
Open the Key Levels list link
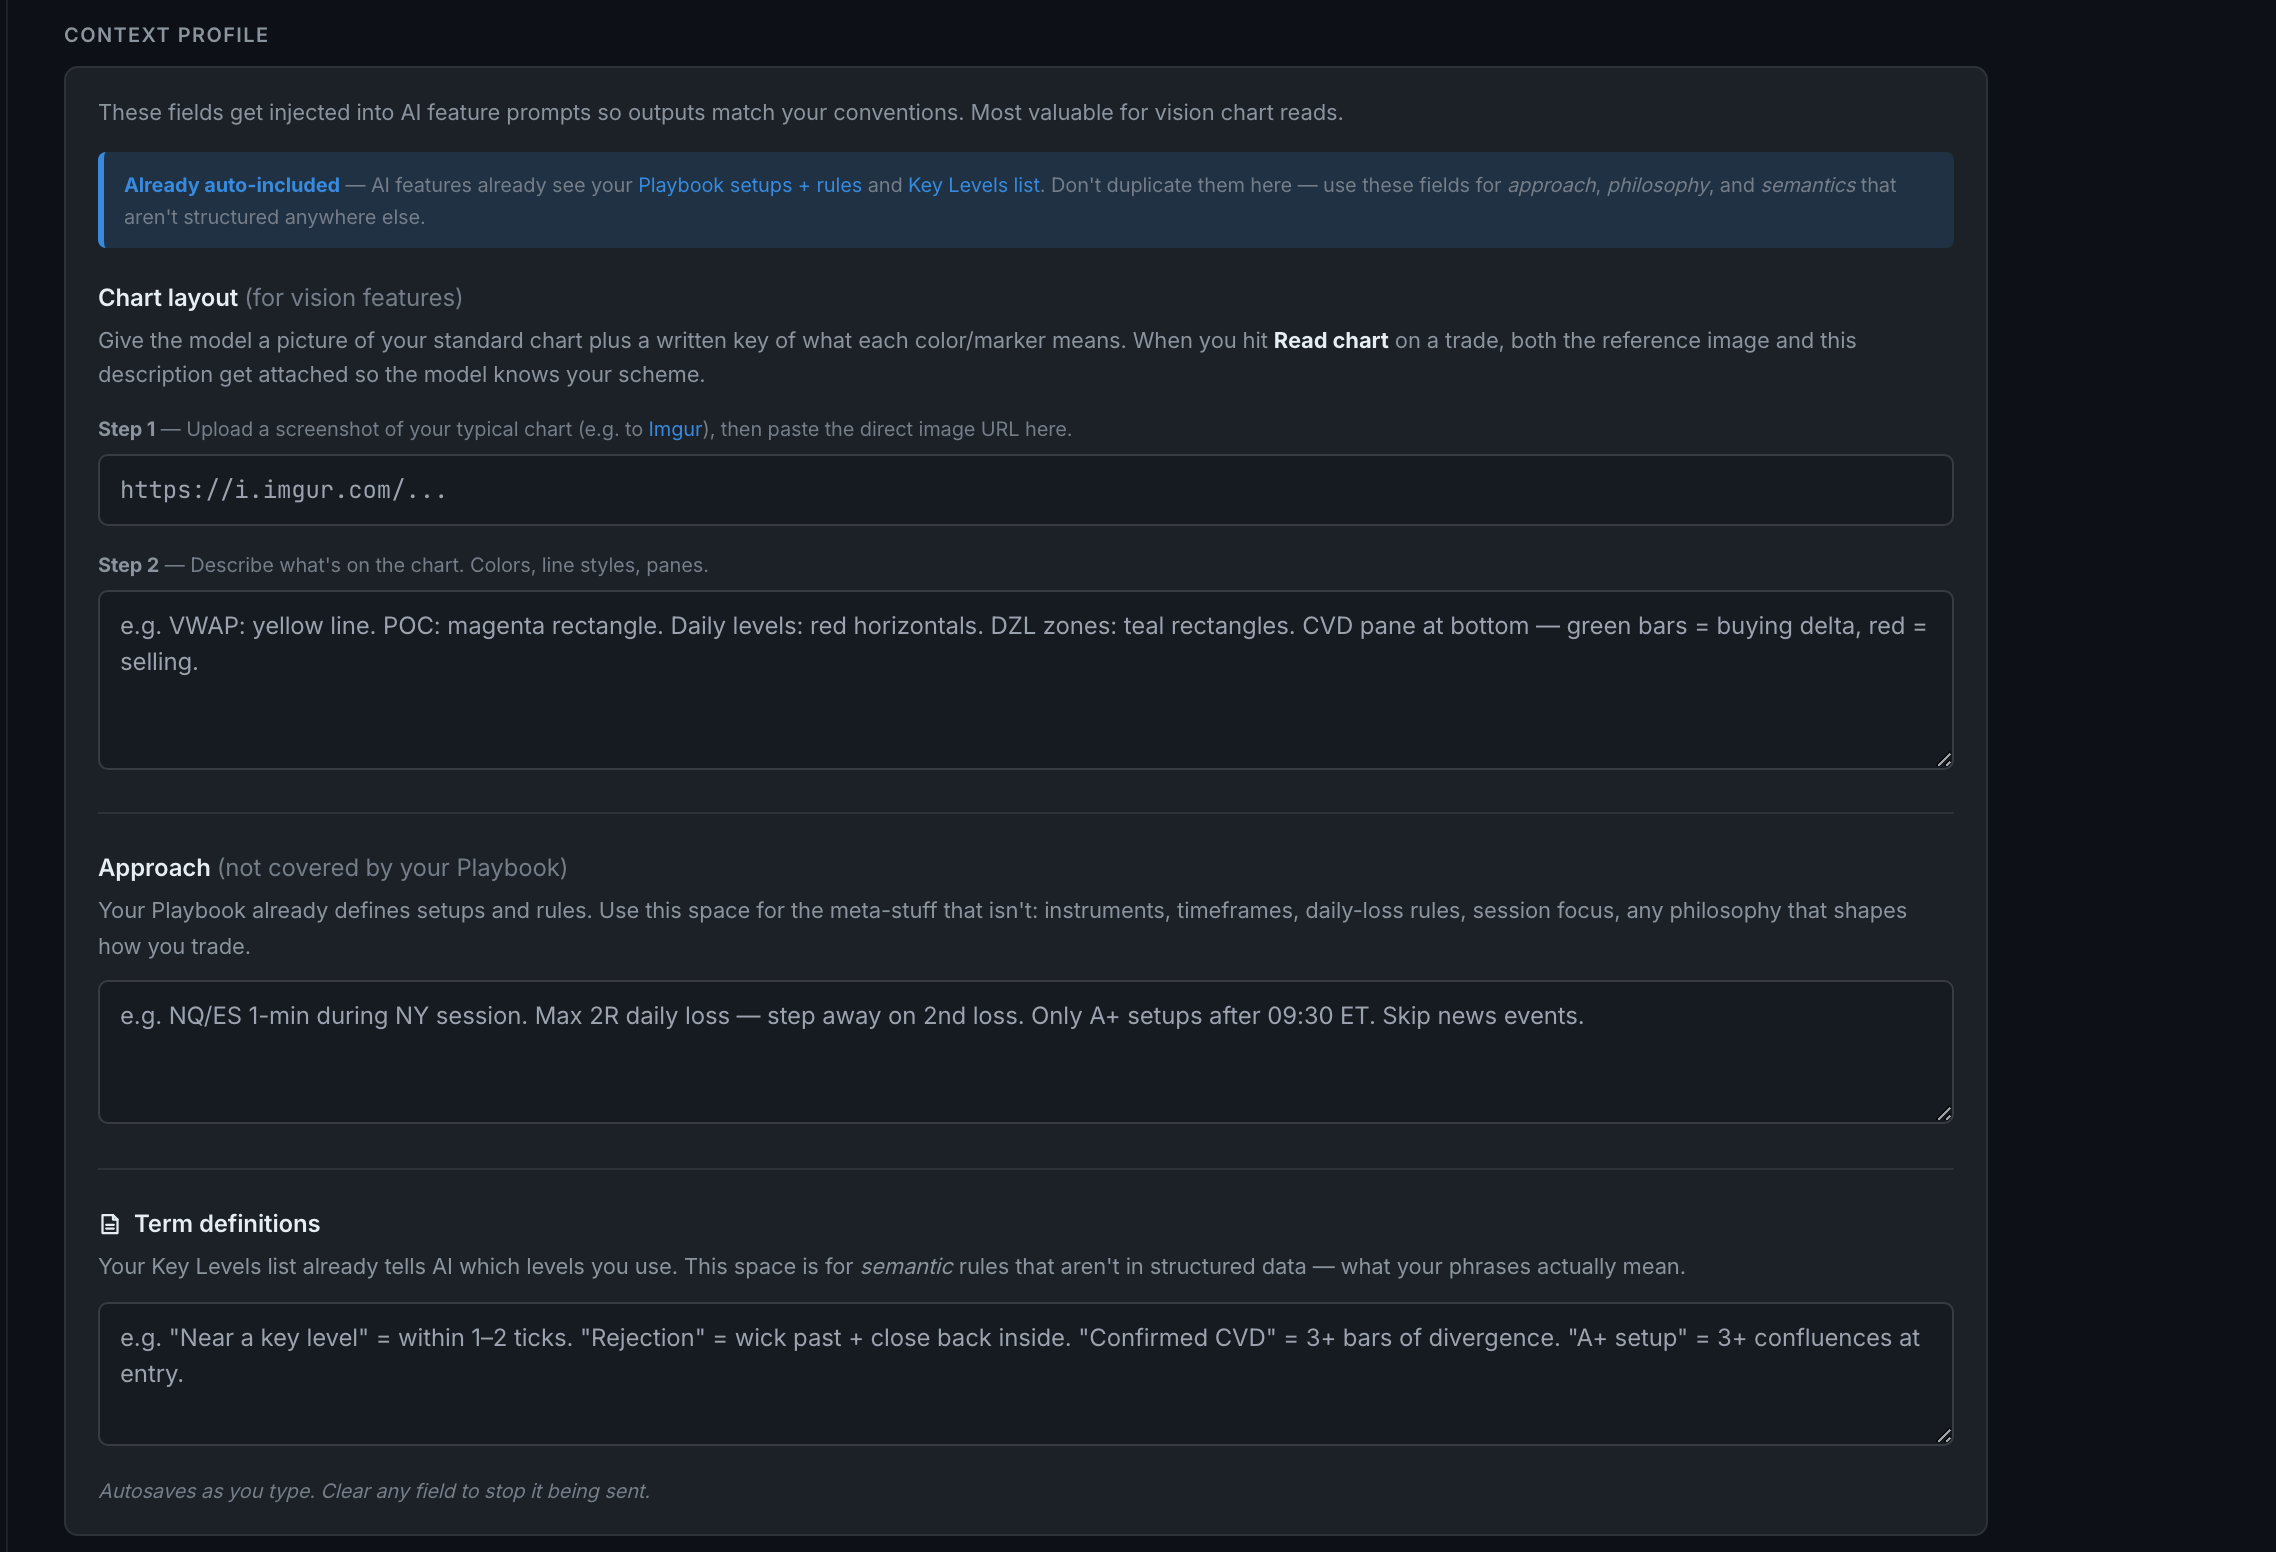point(973,185)
